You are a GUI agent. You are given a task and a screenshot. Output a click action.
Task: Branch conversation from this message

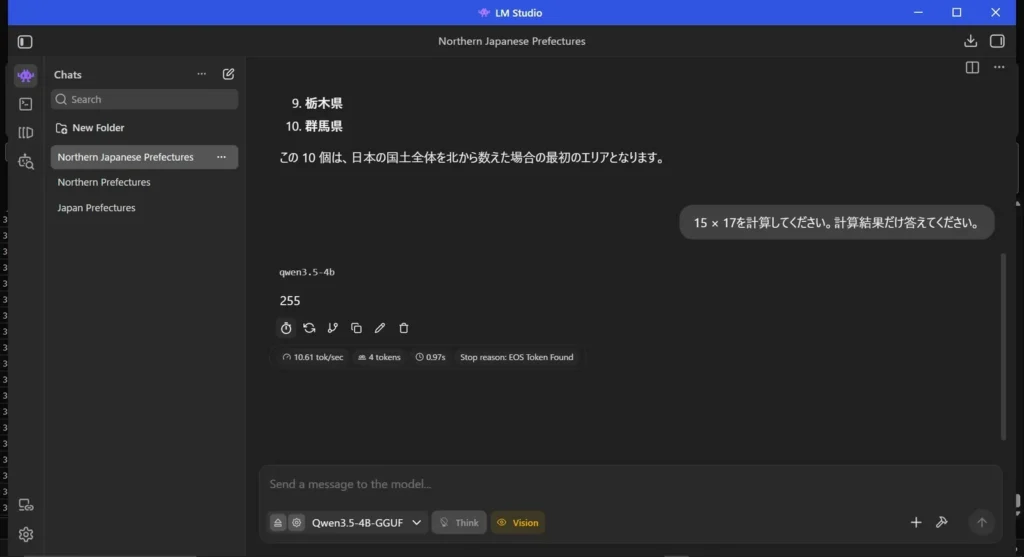pyautogui.click(x=332, y=328)
